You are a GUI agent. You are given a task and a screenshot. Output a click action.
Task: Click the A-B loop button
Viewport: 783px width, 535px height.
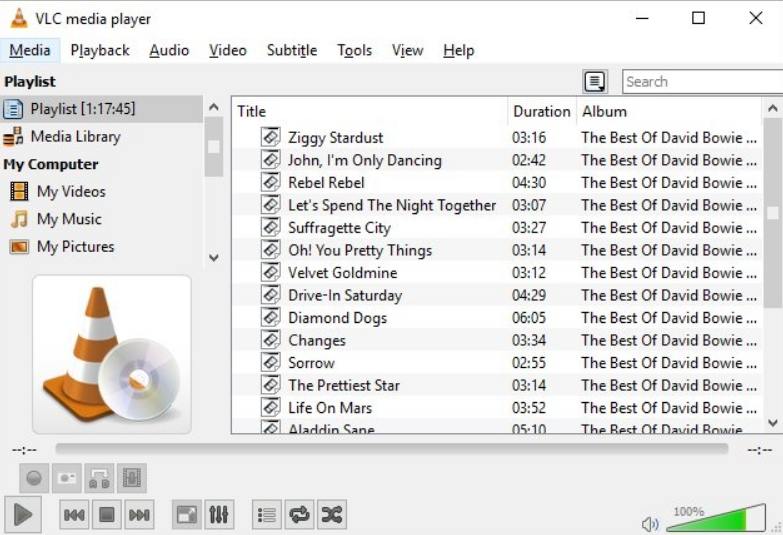click(99, 478)
